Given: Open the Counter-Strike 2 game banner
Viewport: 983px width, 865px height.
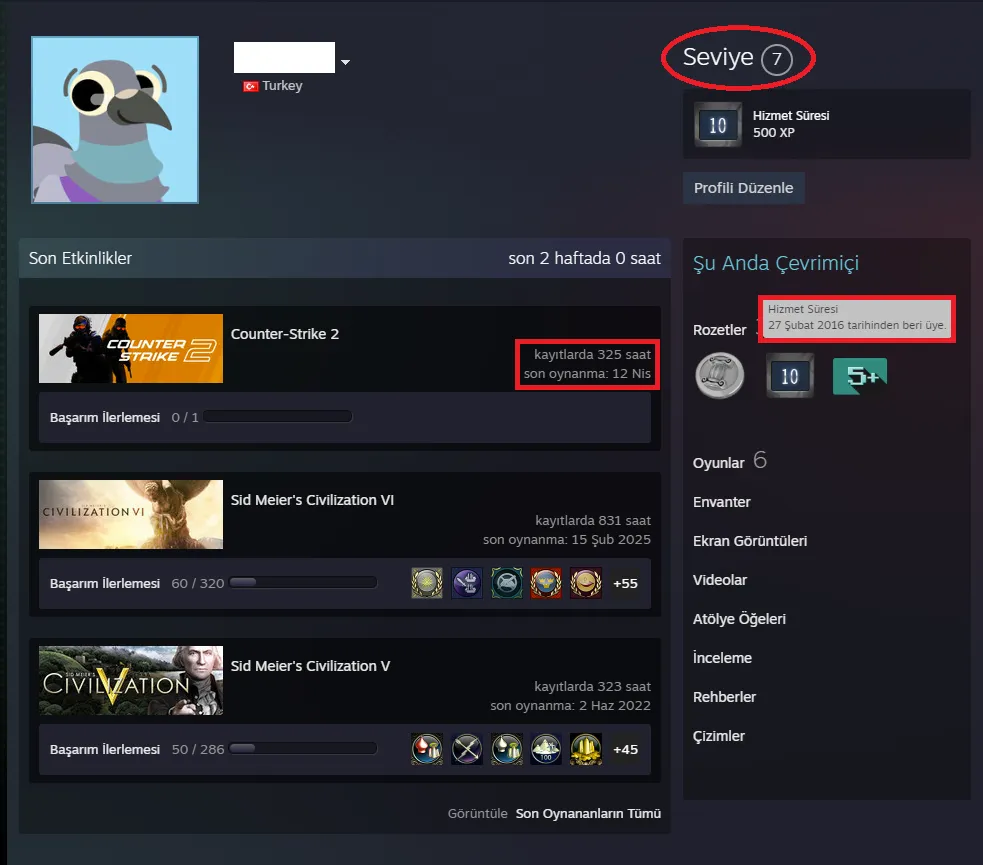Looking at the screenshot, I should pos(131,348).
